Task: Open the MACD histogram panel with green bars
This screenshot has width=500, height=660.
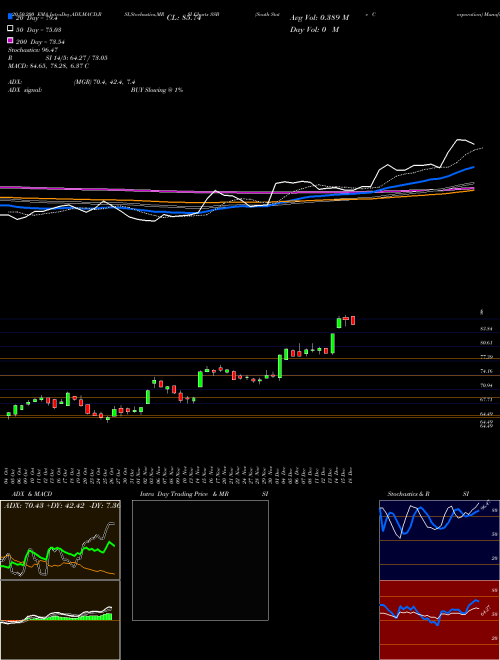Action: pyautogui.click(x=60, y=620)
